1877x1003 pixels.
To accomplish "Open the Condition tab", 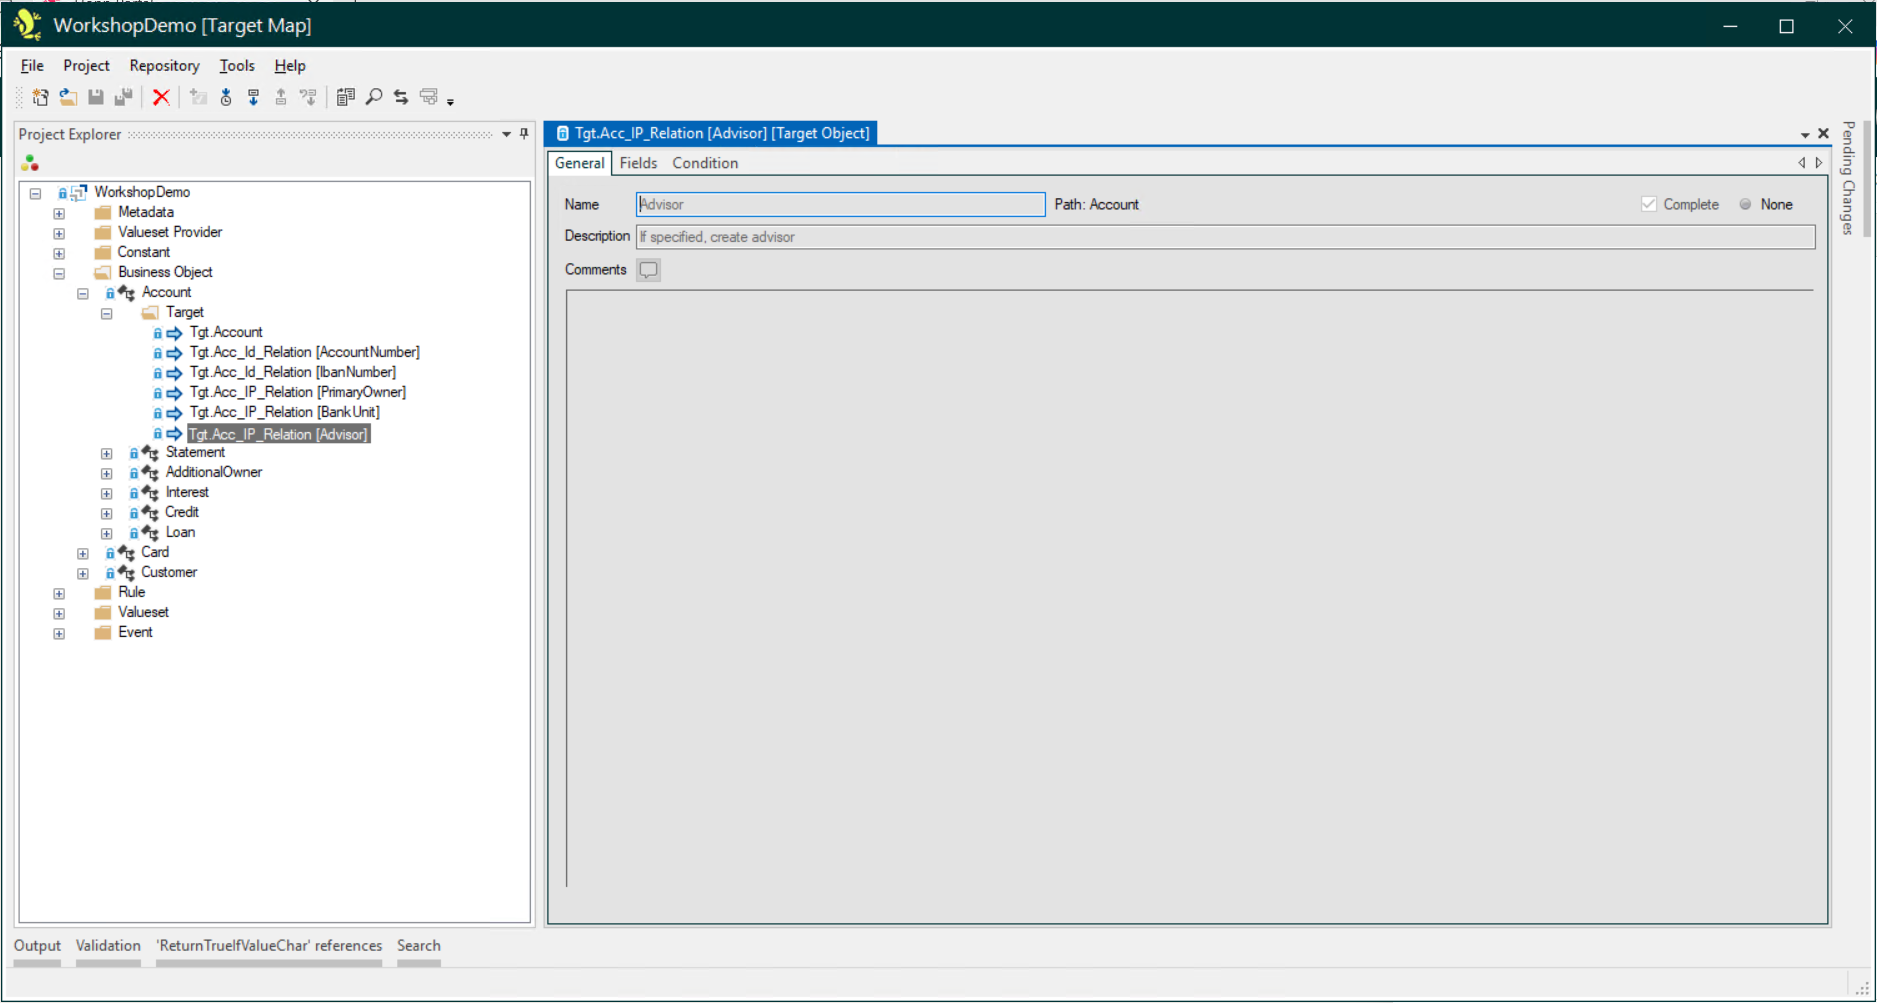I will [x=705, y=163].
